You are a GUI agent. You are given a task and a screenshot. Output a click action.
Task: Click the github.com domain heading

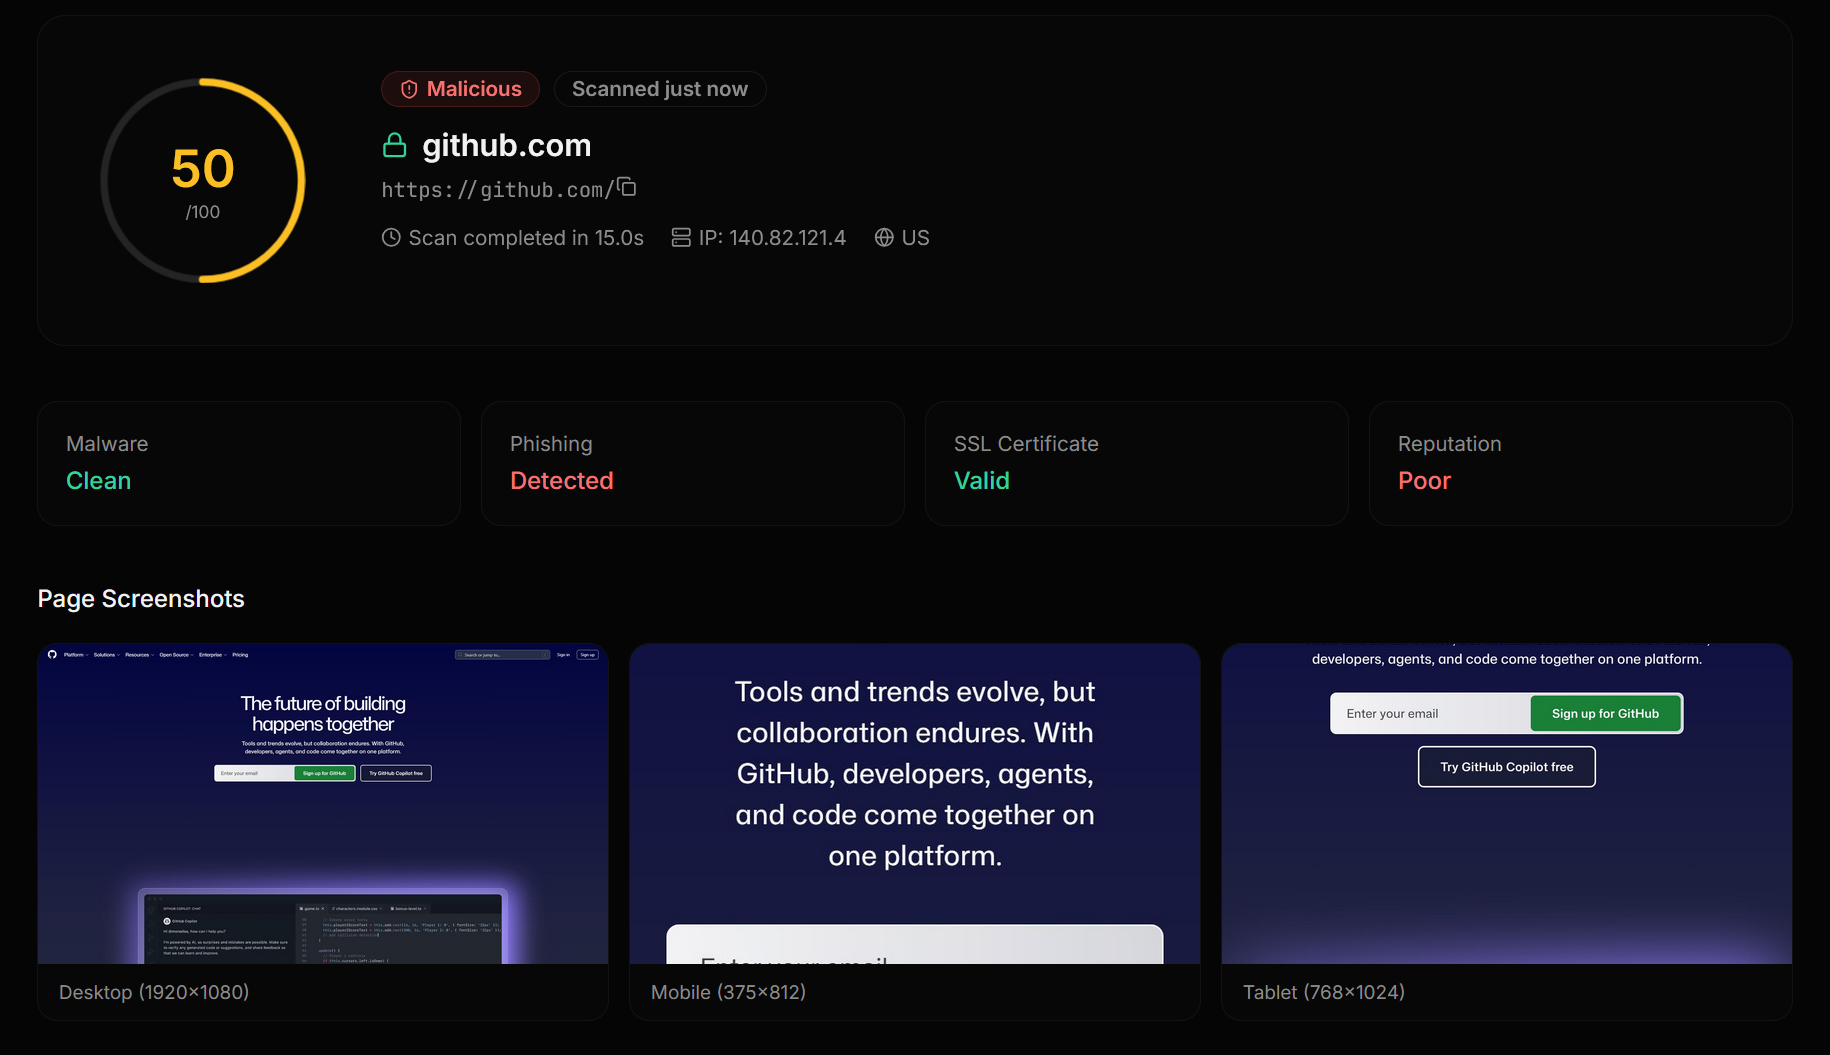point(506,146)
